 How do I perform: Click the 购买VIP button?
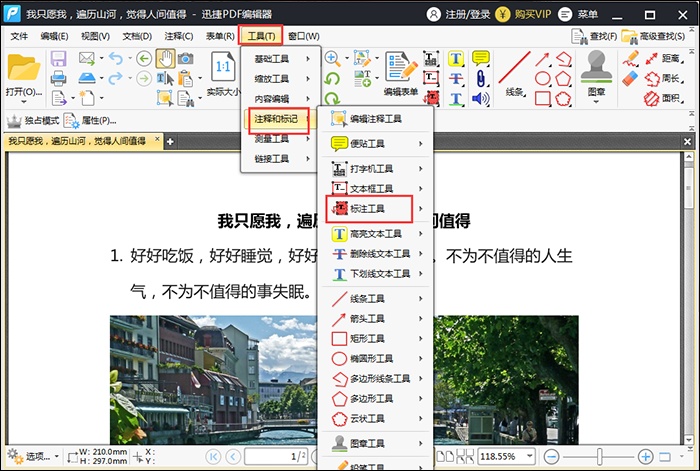[x=523, y=14]
